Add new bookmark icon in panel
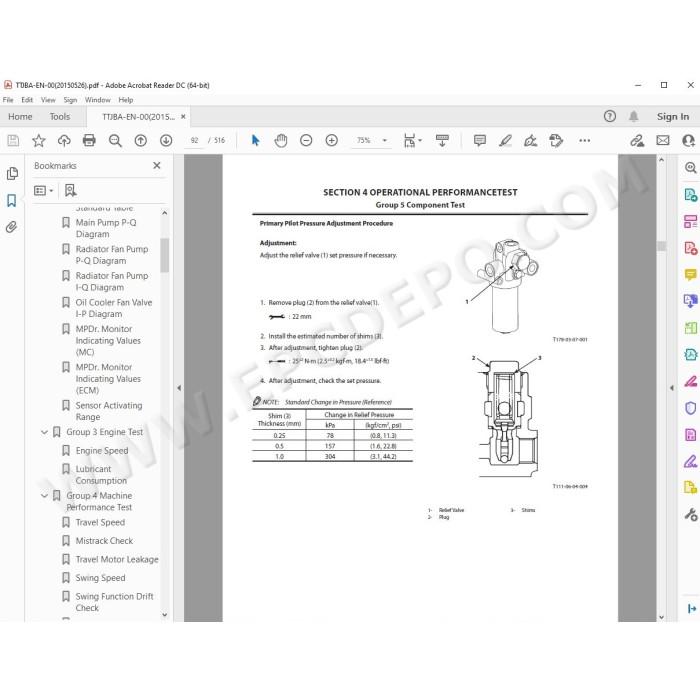 70,191
